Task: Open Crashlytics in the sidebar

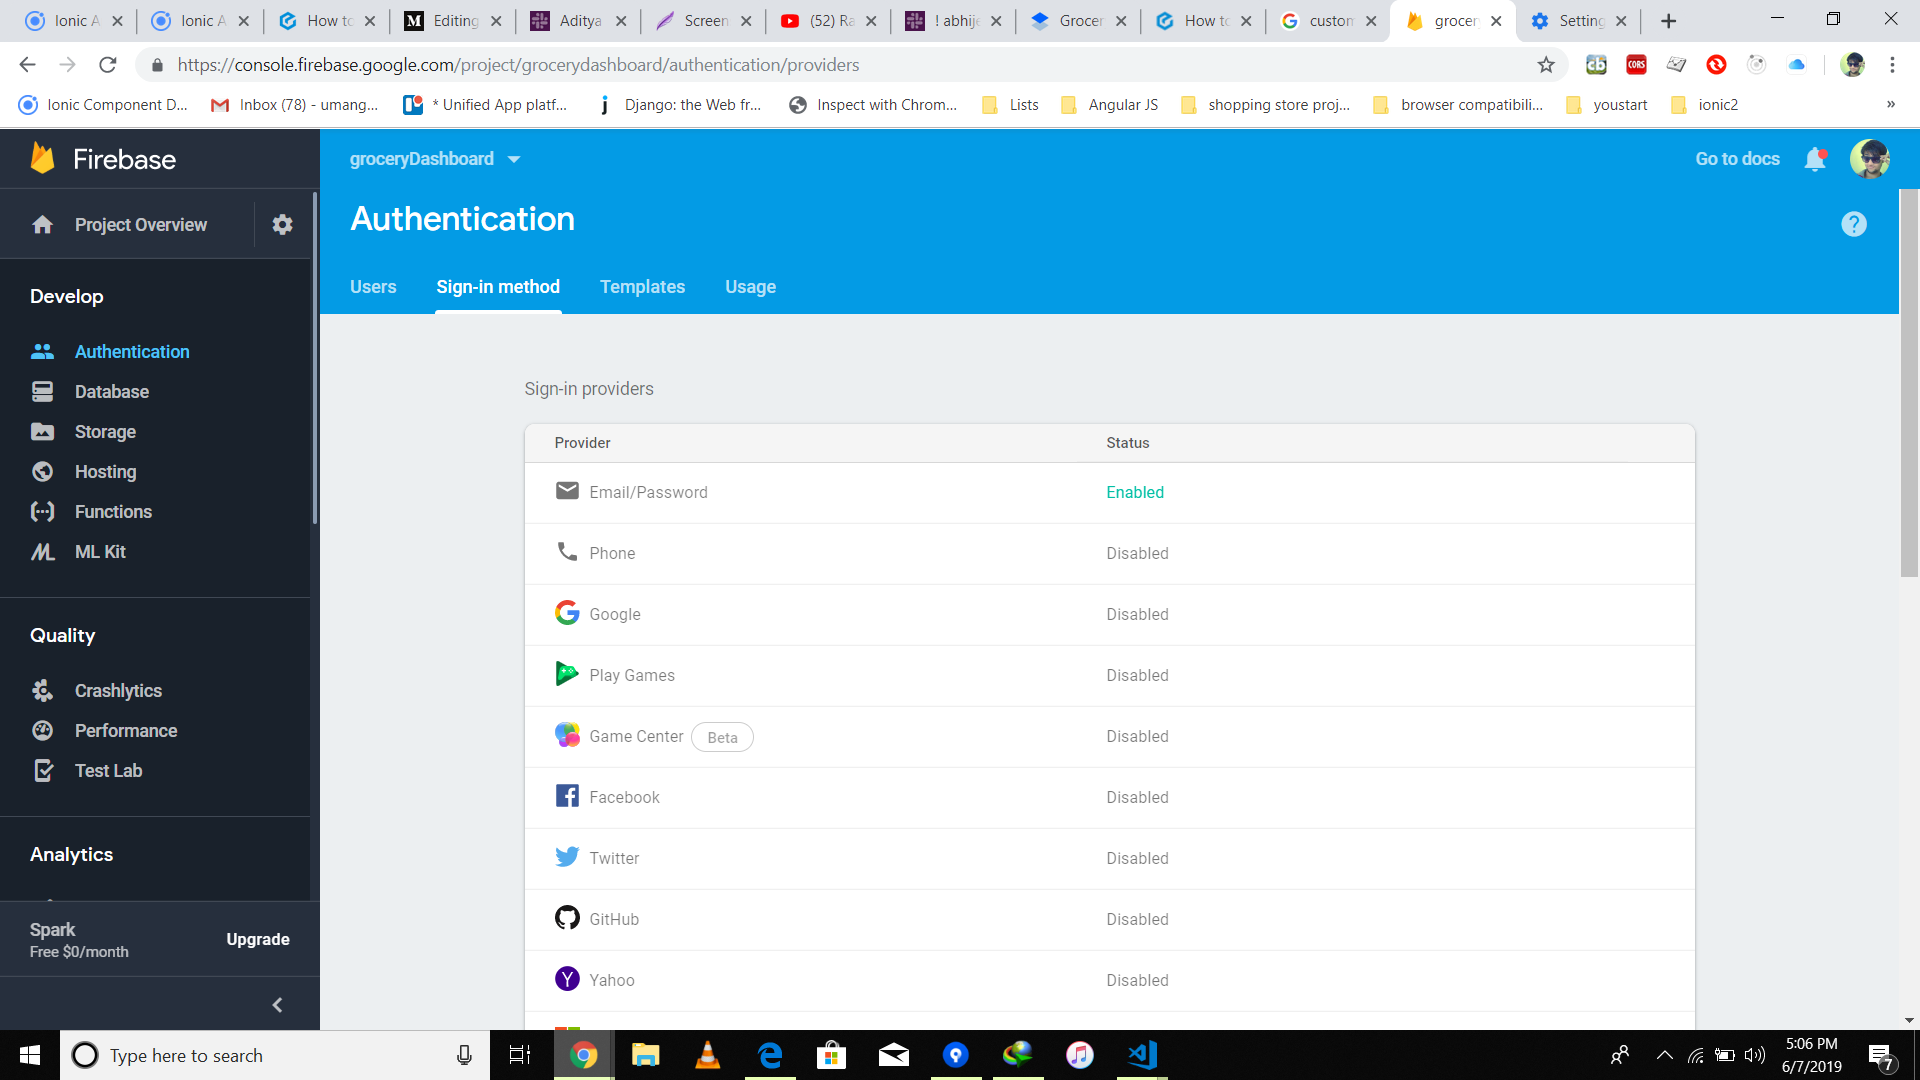Action: pos(118,691)
